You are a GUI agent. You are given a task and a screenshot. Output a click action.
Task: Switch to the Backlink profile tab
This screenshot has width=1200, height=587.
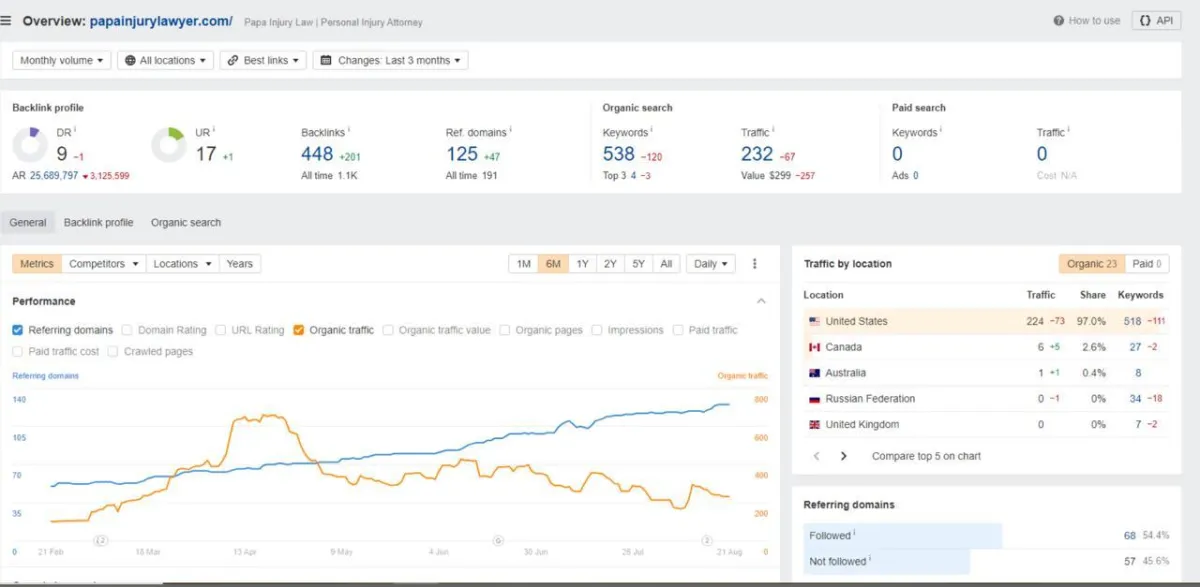pos(98,223)
